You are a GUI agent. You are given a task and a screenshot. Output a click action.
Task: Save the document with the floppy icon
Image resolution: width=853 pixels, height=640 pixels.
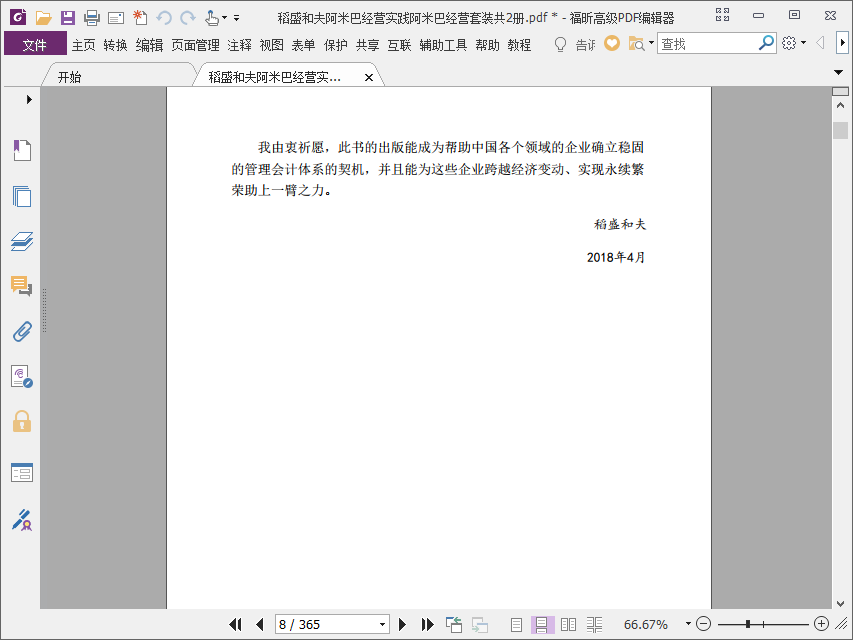[x=67, y=18]
